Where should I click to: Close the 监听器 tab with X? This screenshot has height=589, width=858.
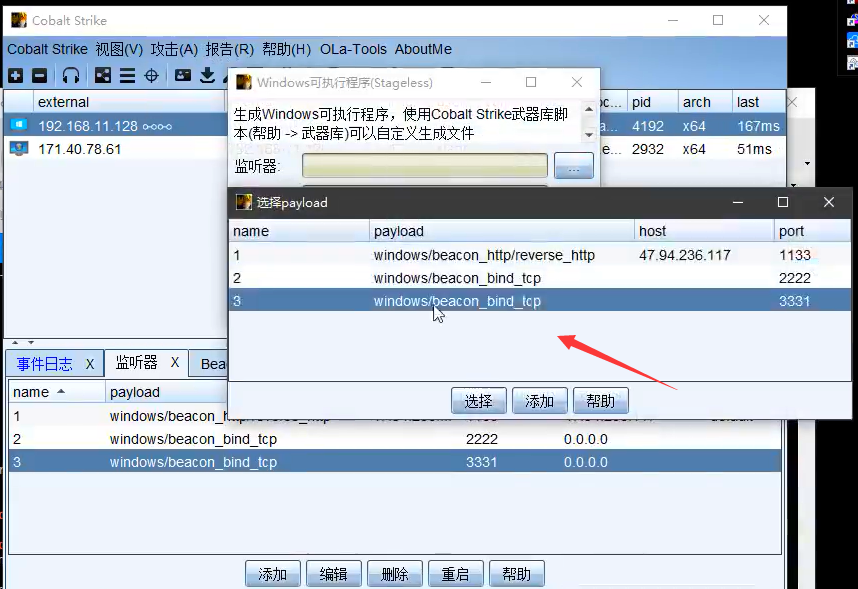click(173, 363)
